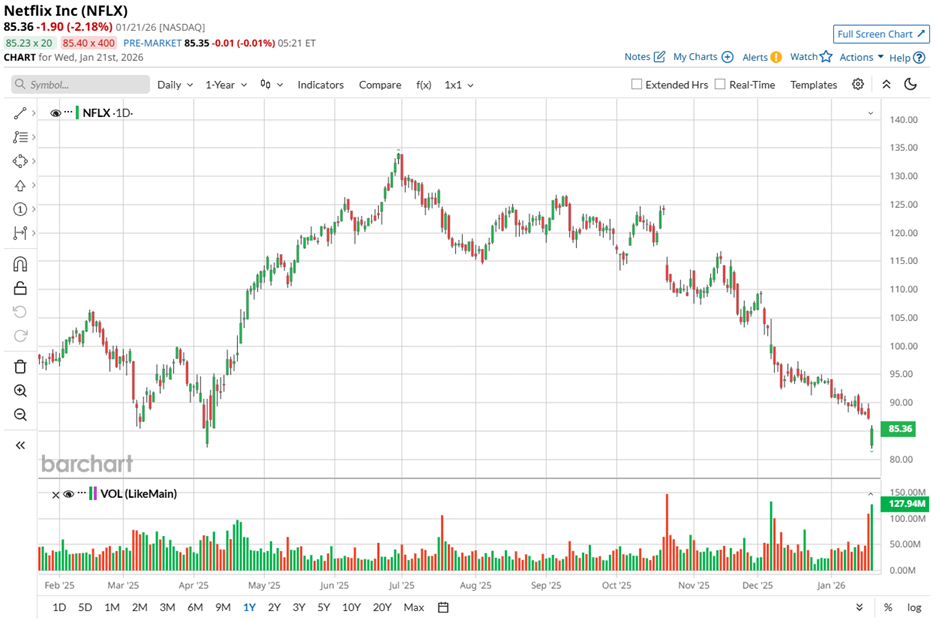
Task: Delete drawings with the trash icon
Action: 20,366
